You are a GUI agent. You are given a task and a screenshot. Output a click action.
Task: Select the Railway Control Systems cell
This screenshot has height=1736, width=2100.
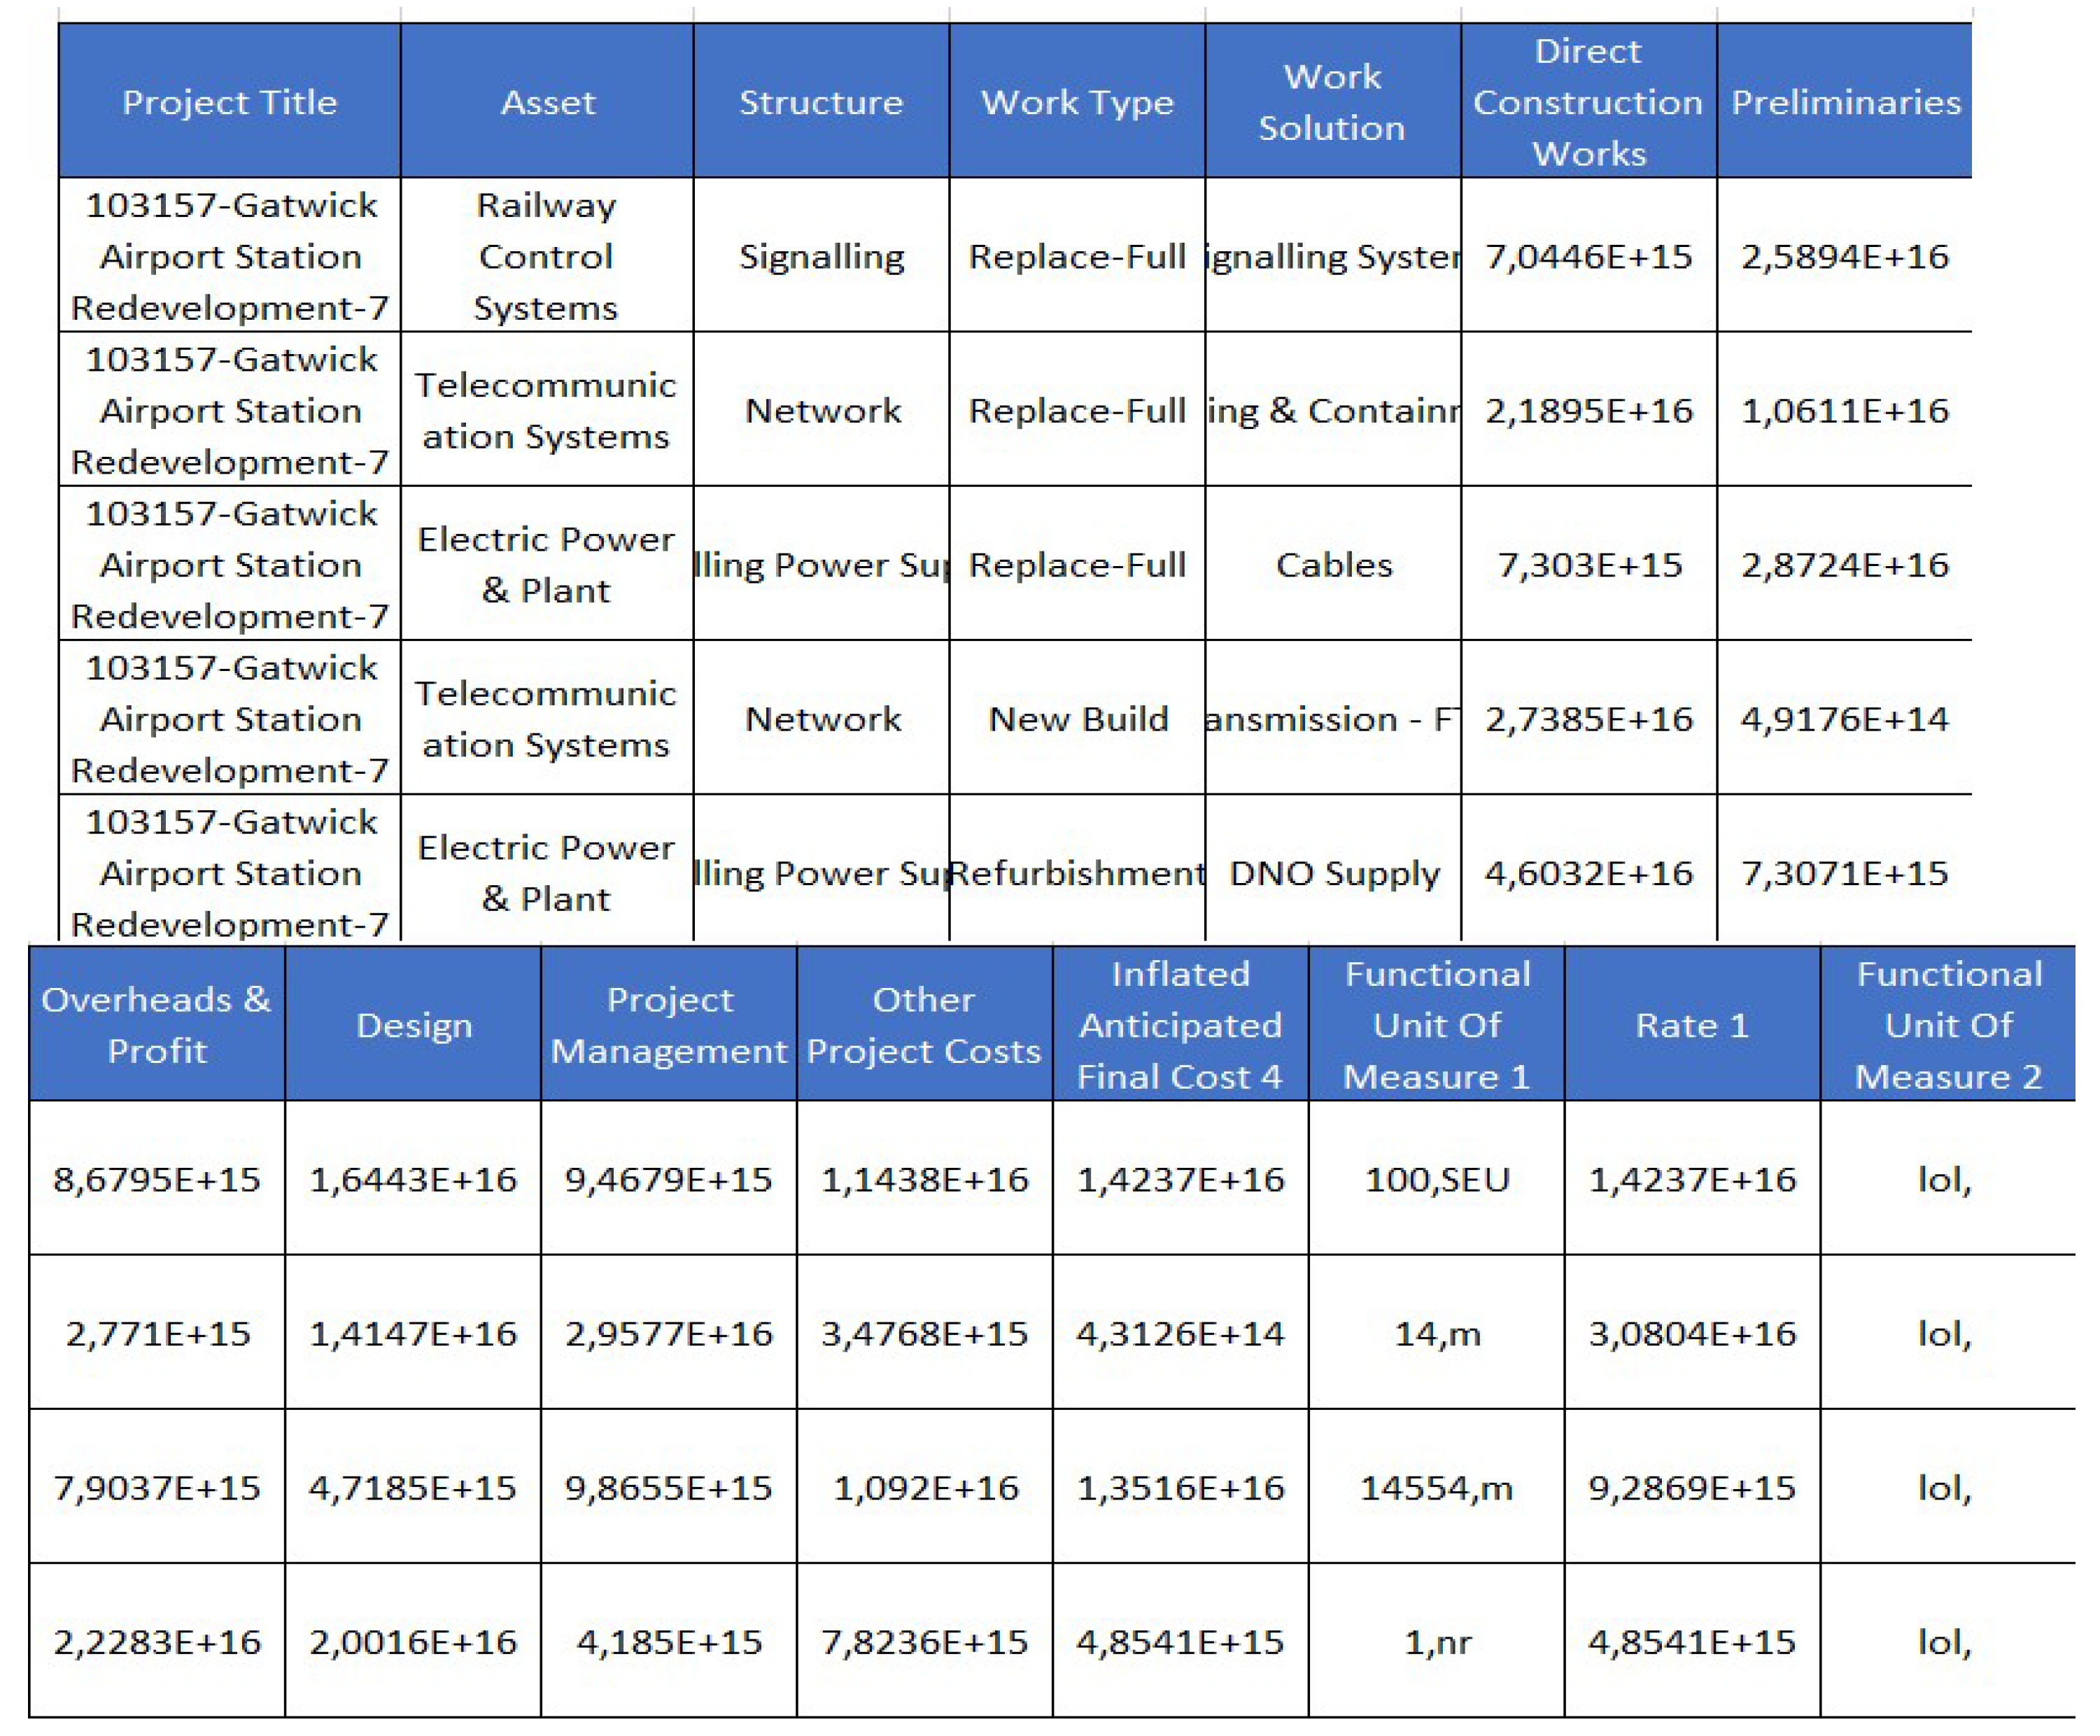click(546, 256)
